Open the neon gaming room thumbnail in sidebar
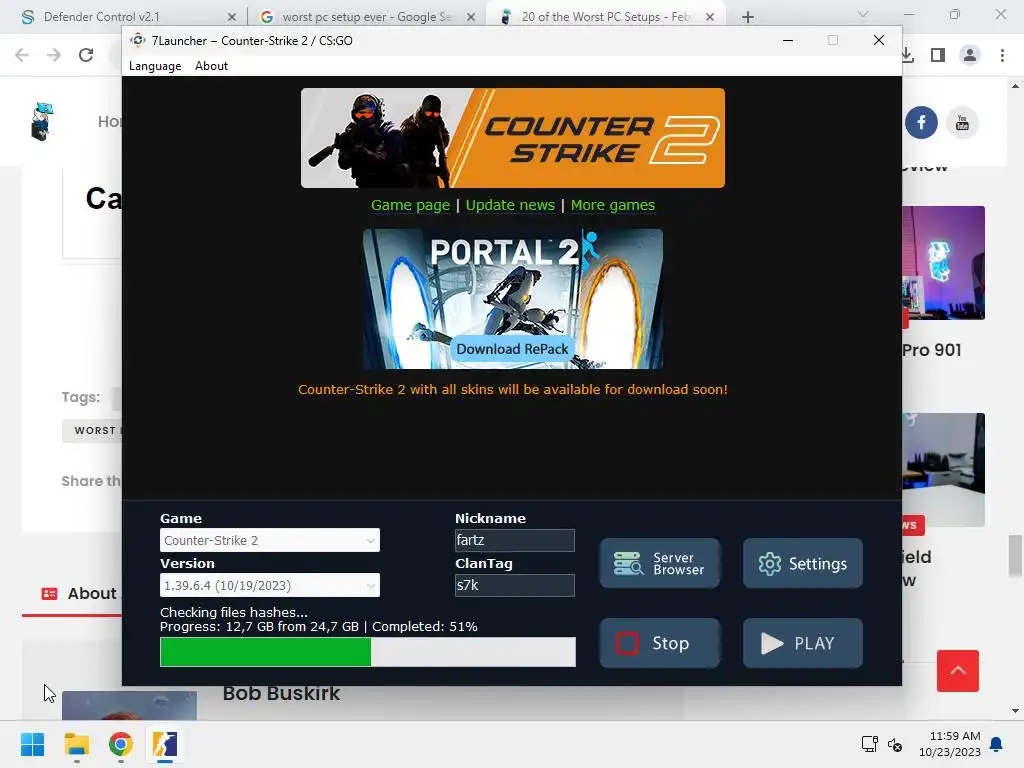 [944, 263]
